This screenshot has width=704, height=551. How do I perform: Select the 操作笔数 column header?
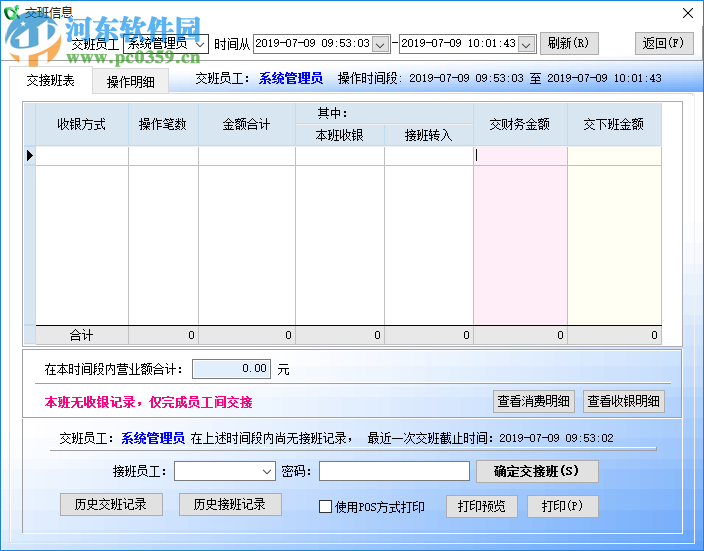pyautogui.click(x=163, y=124)
